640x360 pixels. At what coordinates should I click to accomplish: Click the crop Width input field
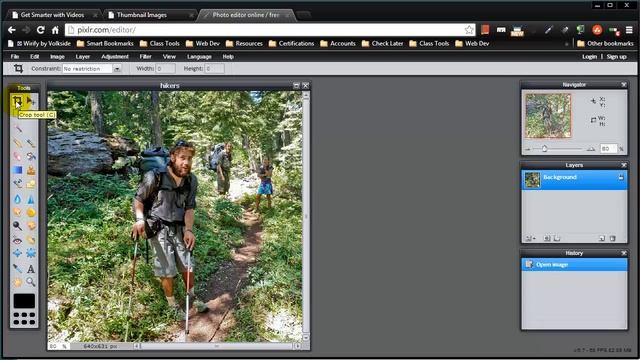pyautogui.click(x=165, y=69)
